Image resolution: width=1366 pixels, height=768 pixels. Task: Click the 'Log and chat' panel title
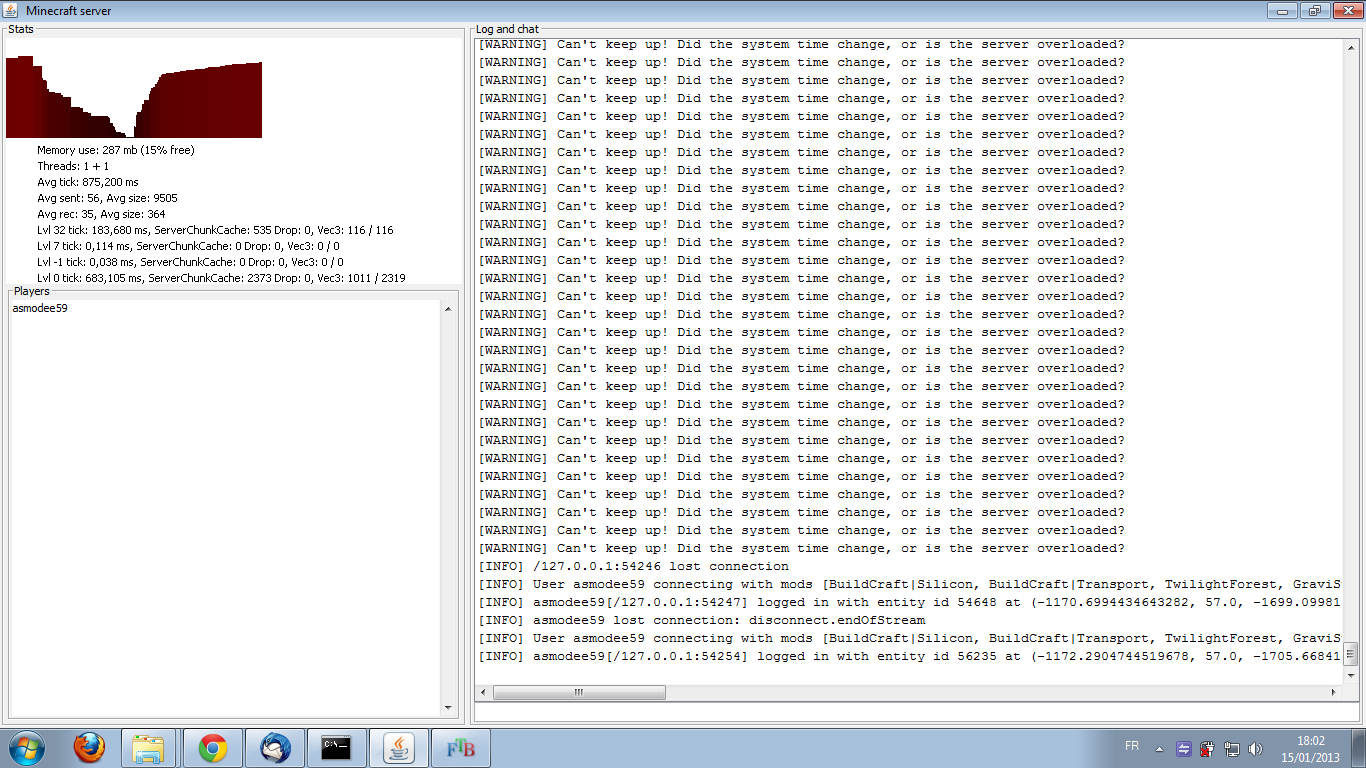pos(507,30)
